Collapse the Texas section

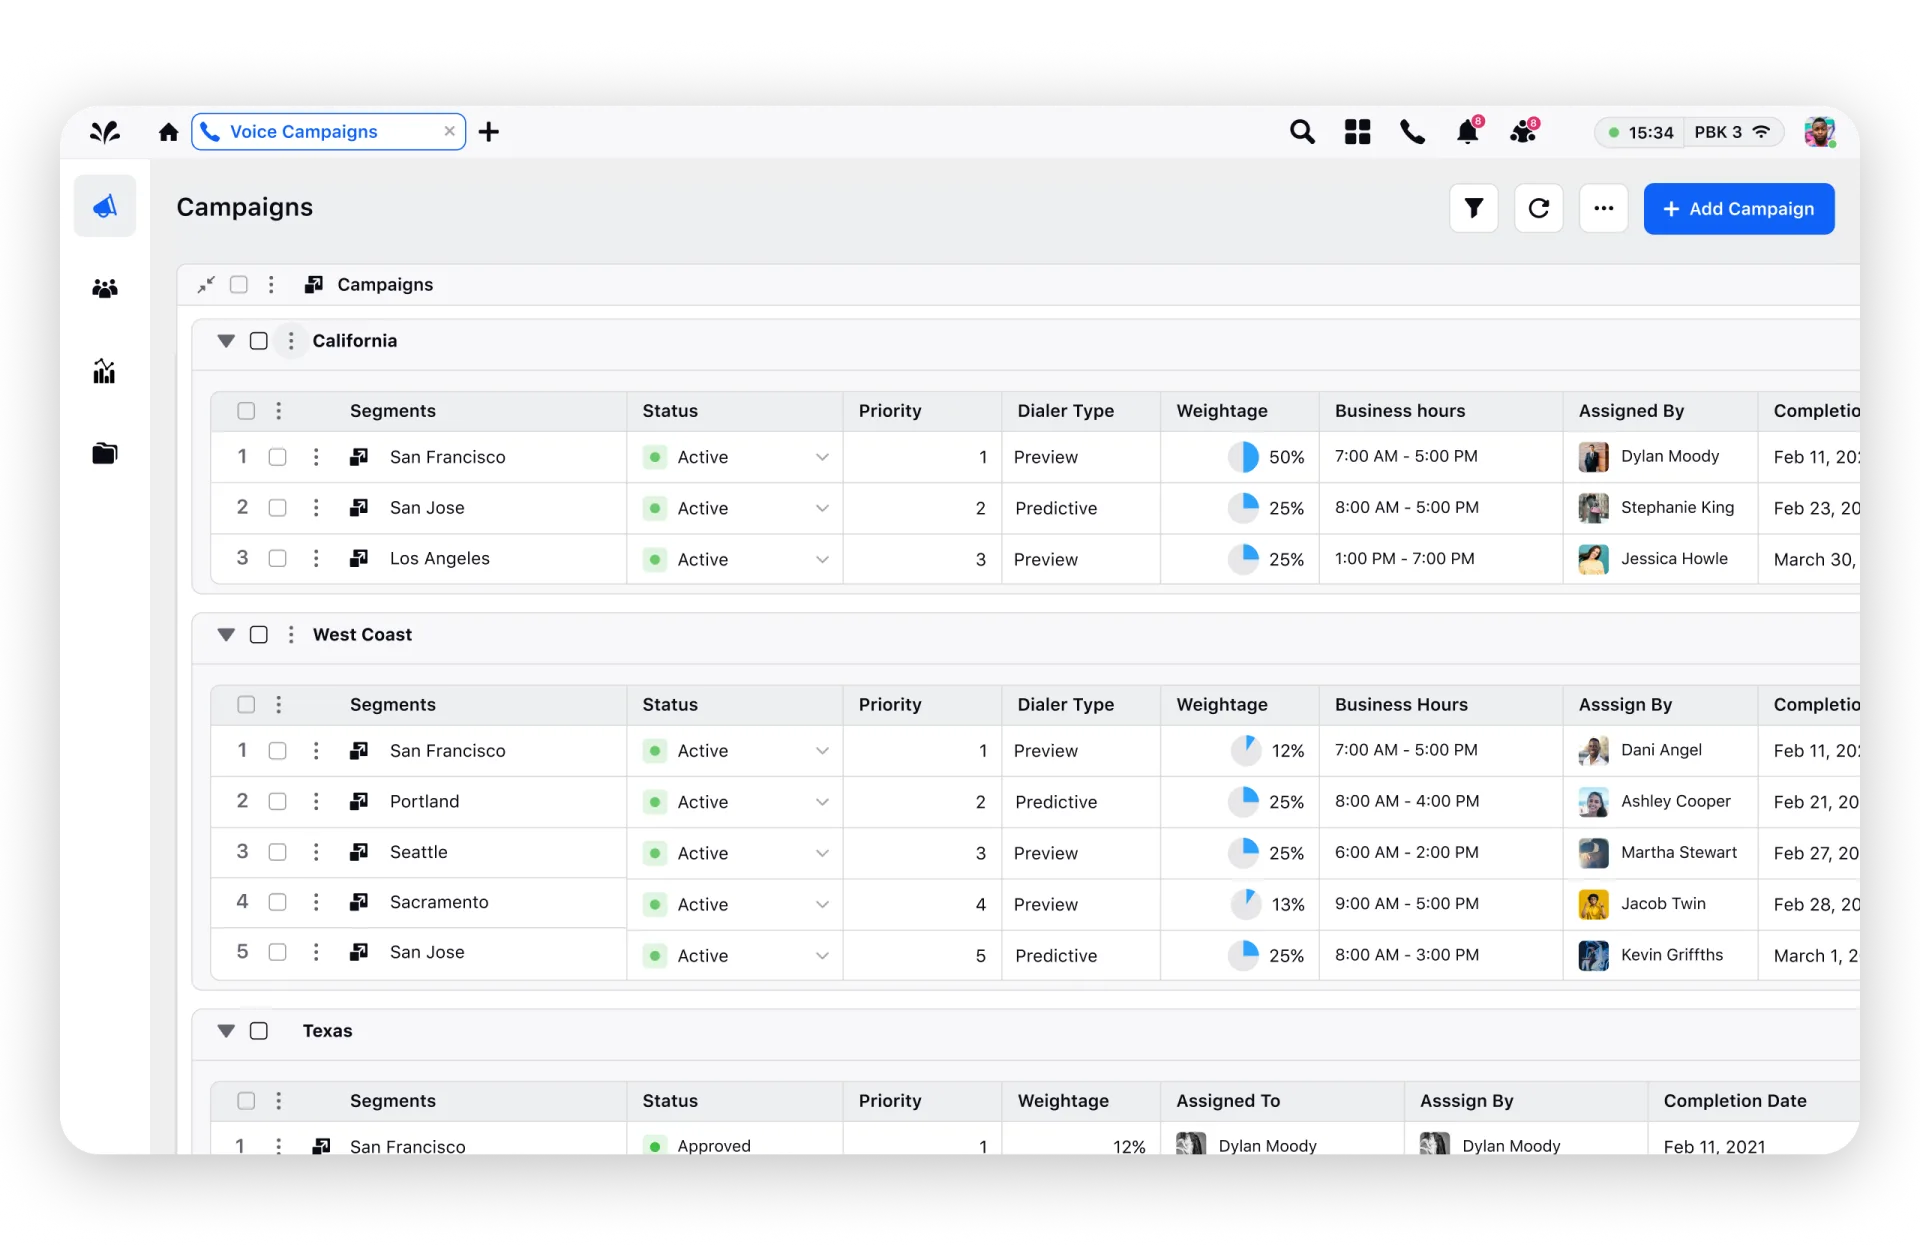coord(226,1030)
